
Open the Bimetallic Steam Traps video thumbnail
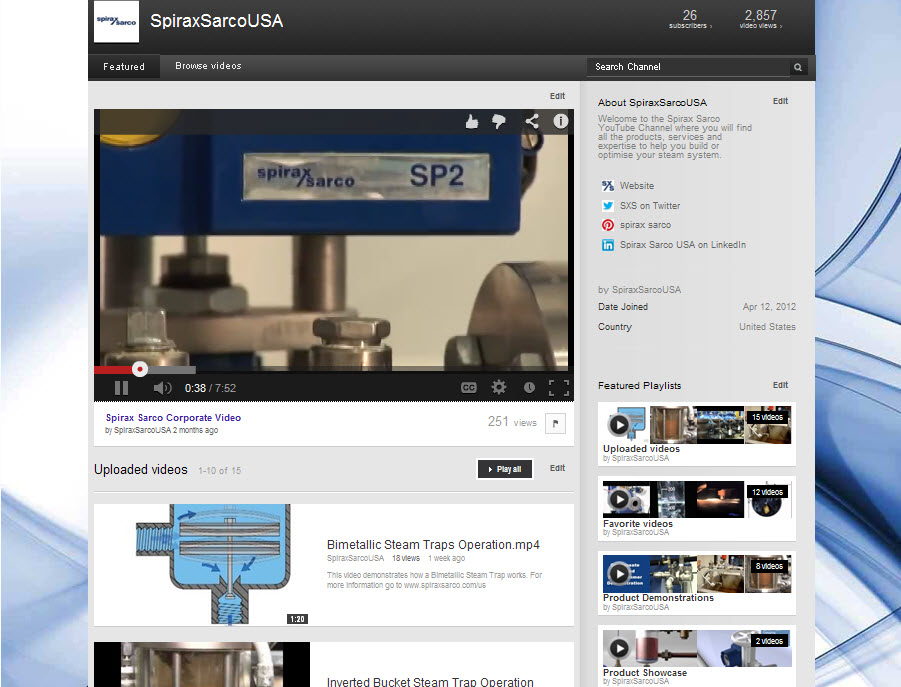[202, 564]
